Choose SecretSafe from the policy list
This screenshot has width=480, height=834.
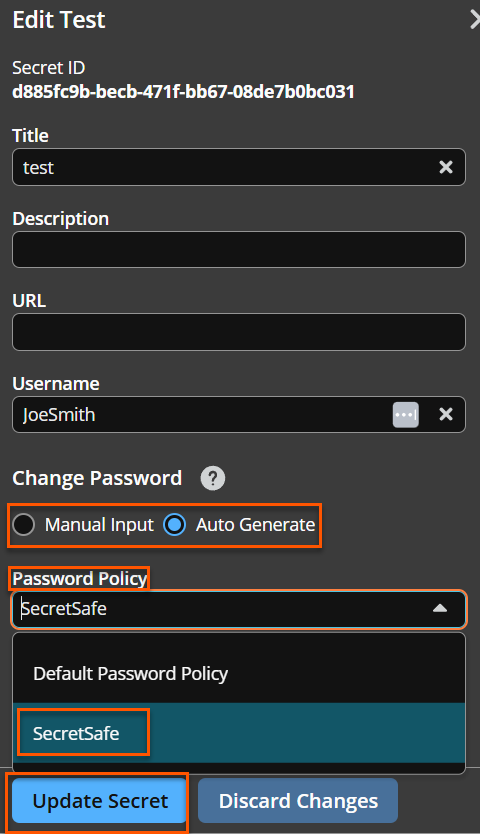click(238, 733)
